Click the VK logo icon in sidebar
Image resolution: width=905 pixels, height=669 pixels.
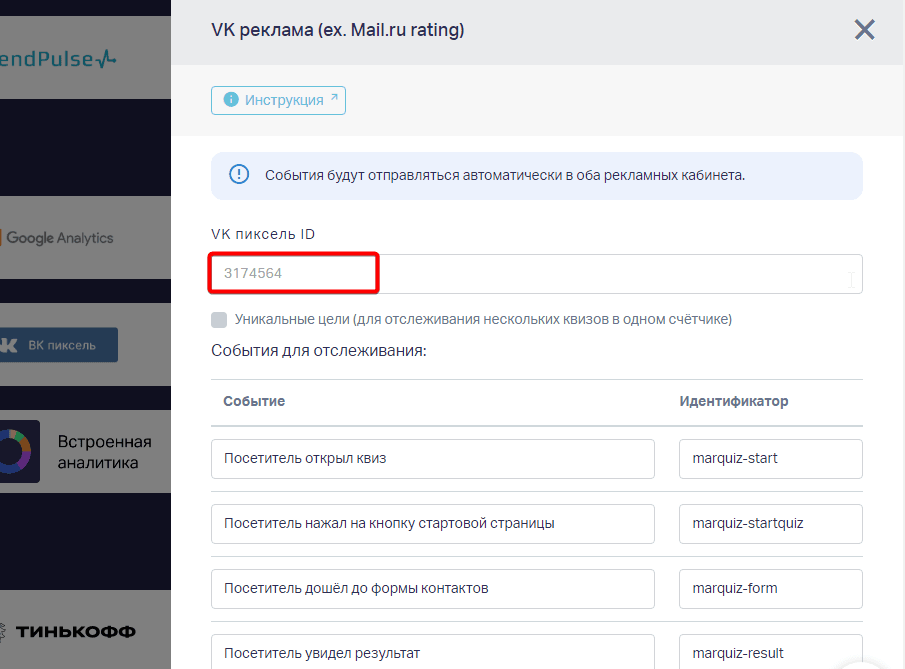coord(9,345)
